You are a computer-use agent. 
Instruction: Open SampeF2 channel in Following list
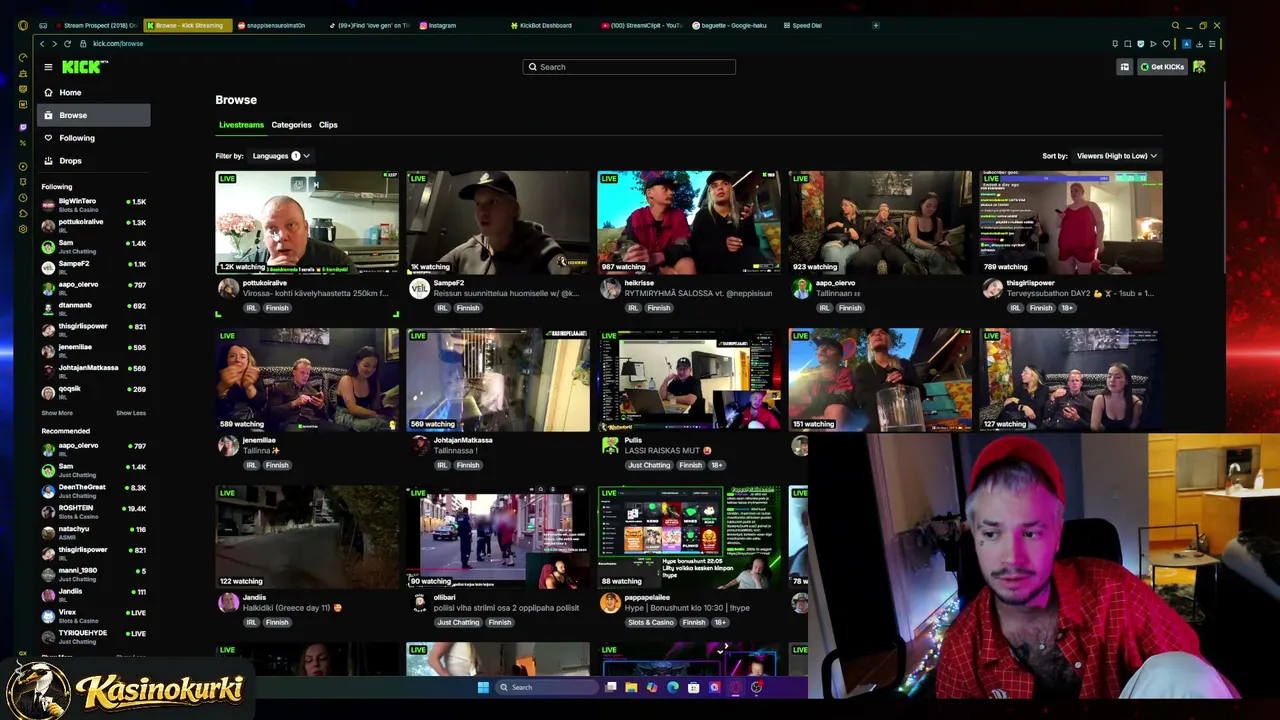point(94,266)
